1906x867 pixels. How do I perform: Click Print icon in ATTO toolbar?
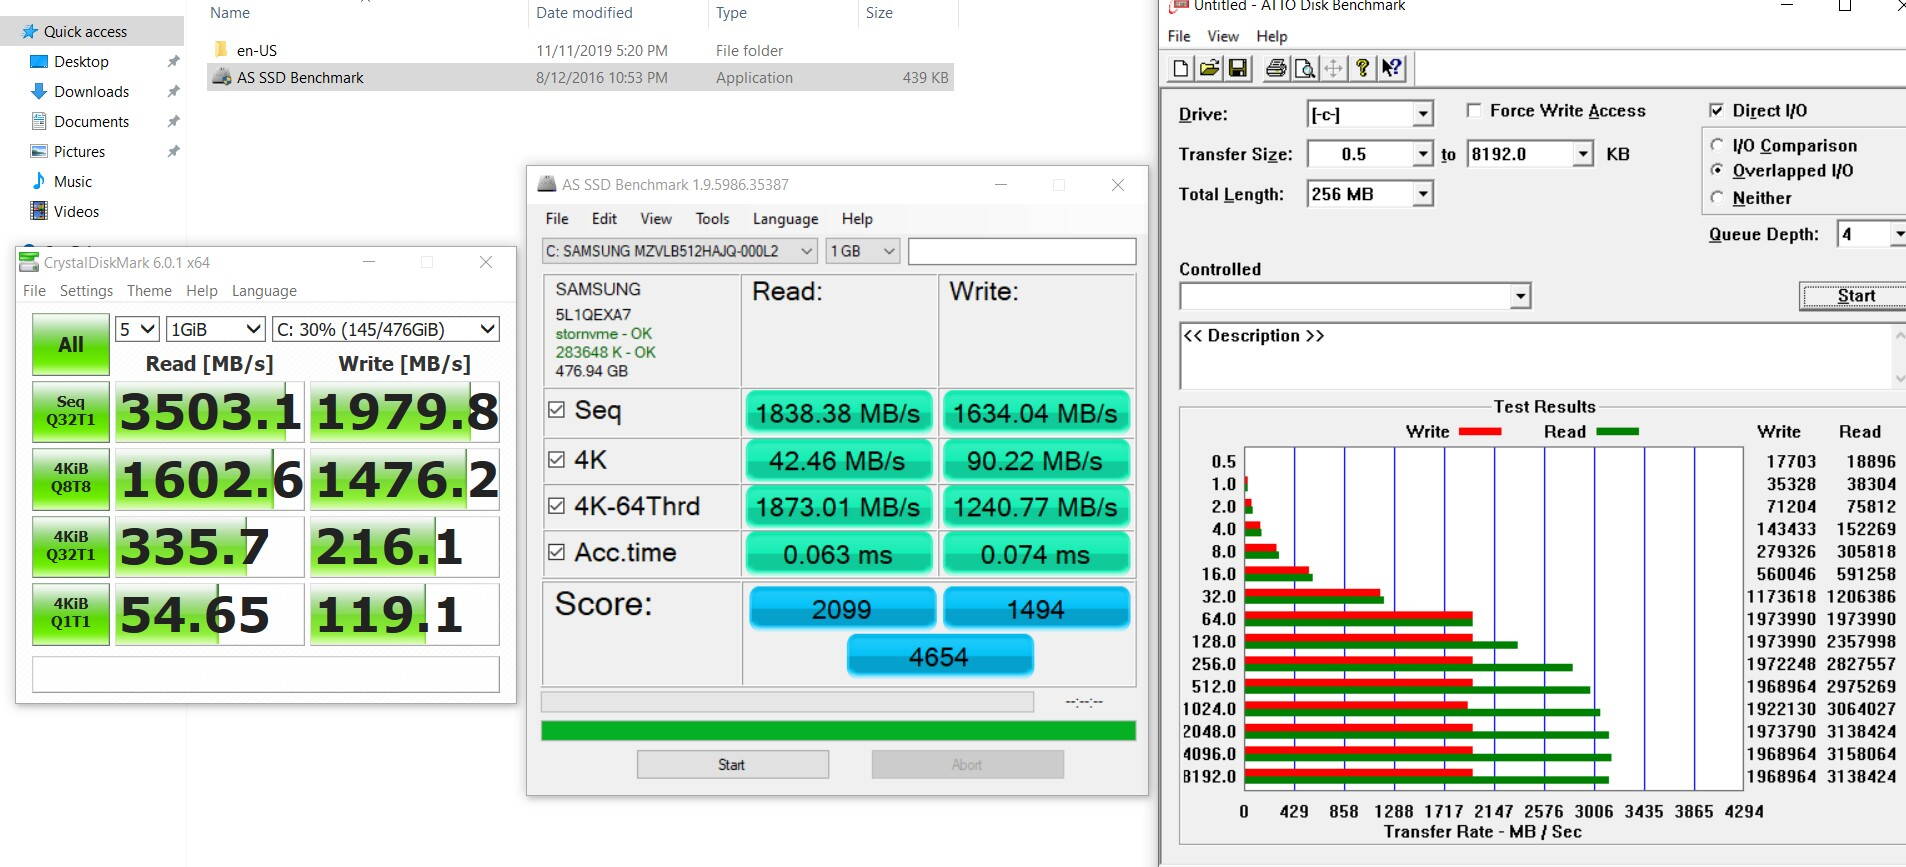(x=1276, y=68)
